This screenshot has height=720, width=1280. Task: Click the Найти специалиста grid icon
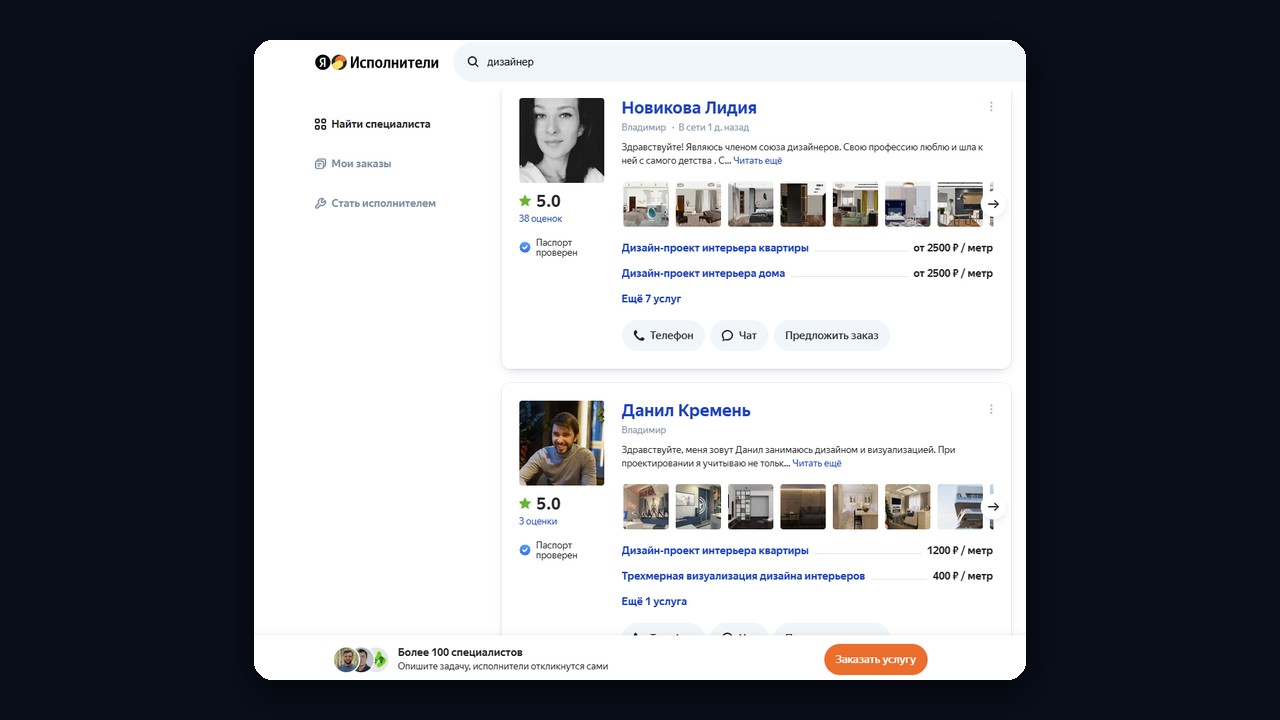pyautogui.click(x=320, y=124)
